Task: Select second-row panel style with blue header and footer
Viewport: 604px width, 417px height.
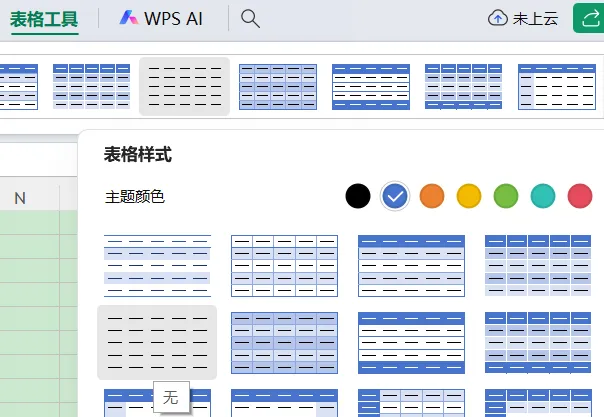Action: [411, 343]
